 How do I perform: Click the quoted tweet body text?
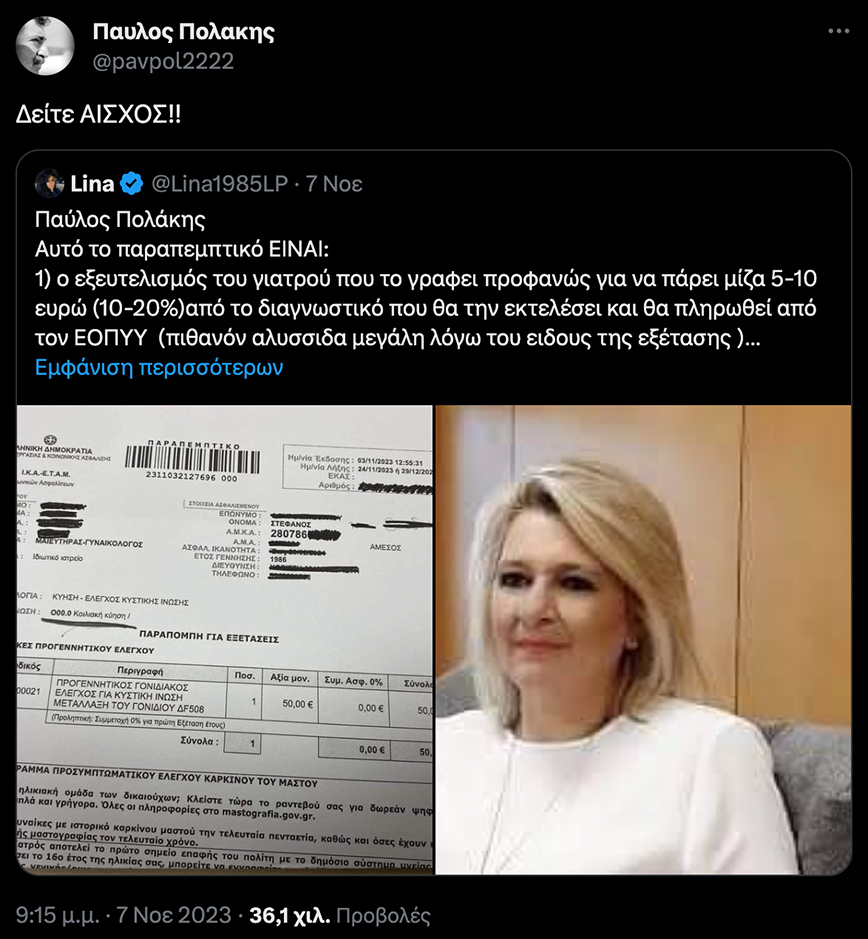(x=425, y=293)
